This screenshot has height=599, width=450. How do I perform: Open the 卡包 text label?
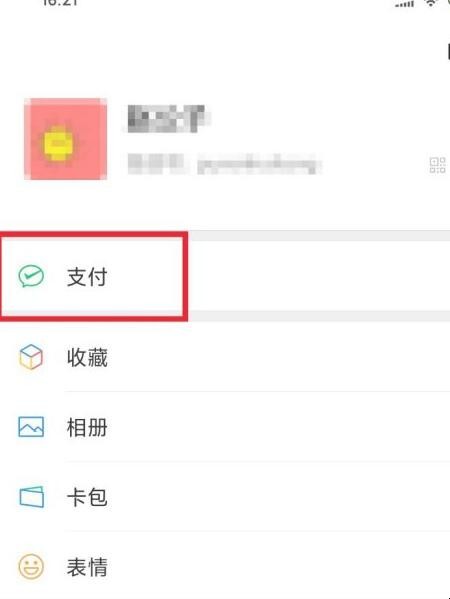point(87,497)
